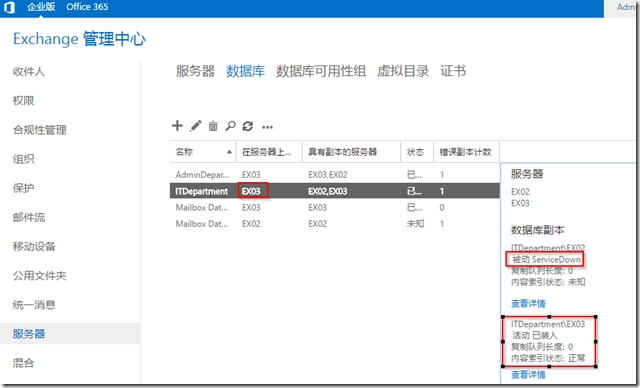Open 收件人 in sidebar
This screenshot has height=388, width=640.
pos(29,72)
